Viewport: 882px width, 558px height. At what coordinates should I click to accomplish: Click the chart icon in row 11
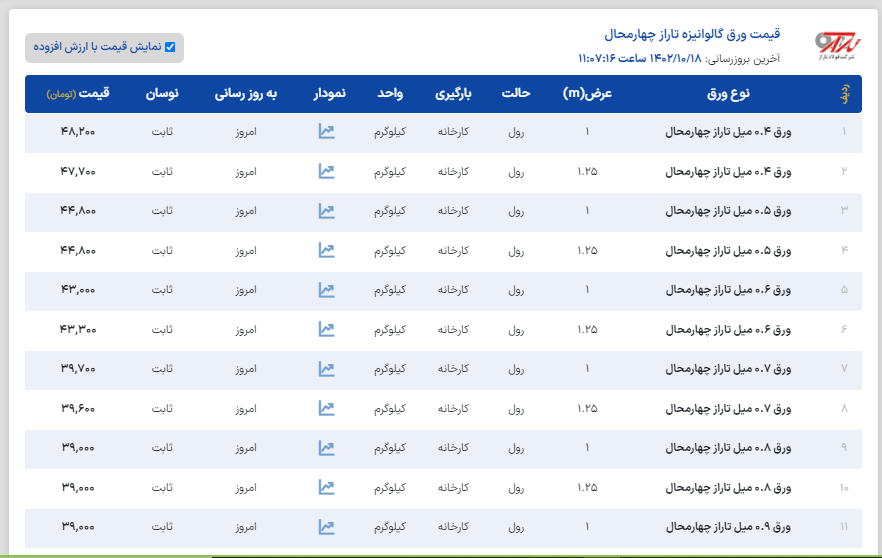point(326,527)
